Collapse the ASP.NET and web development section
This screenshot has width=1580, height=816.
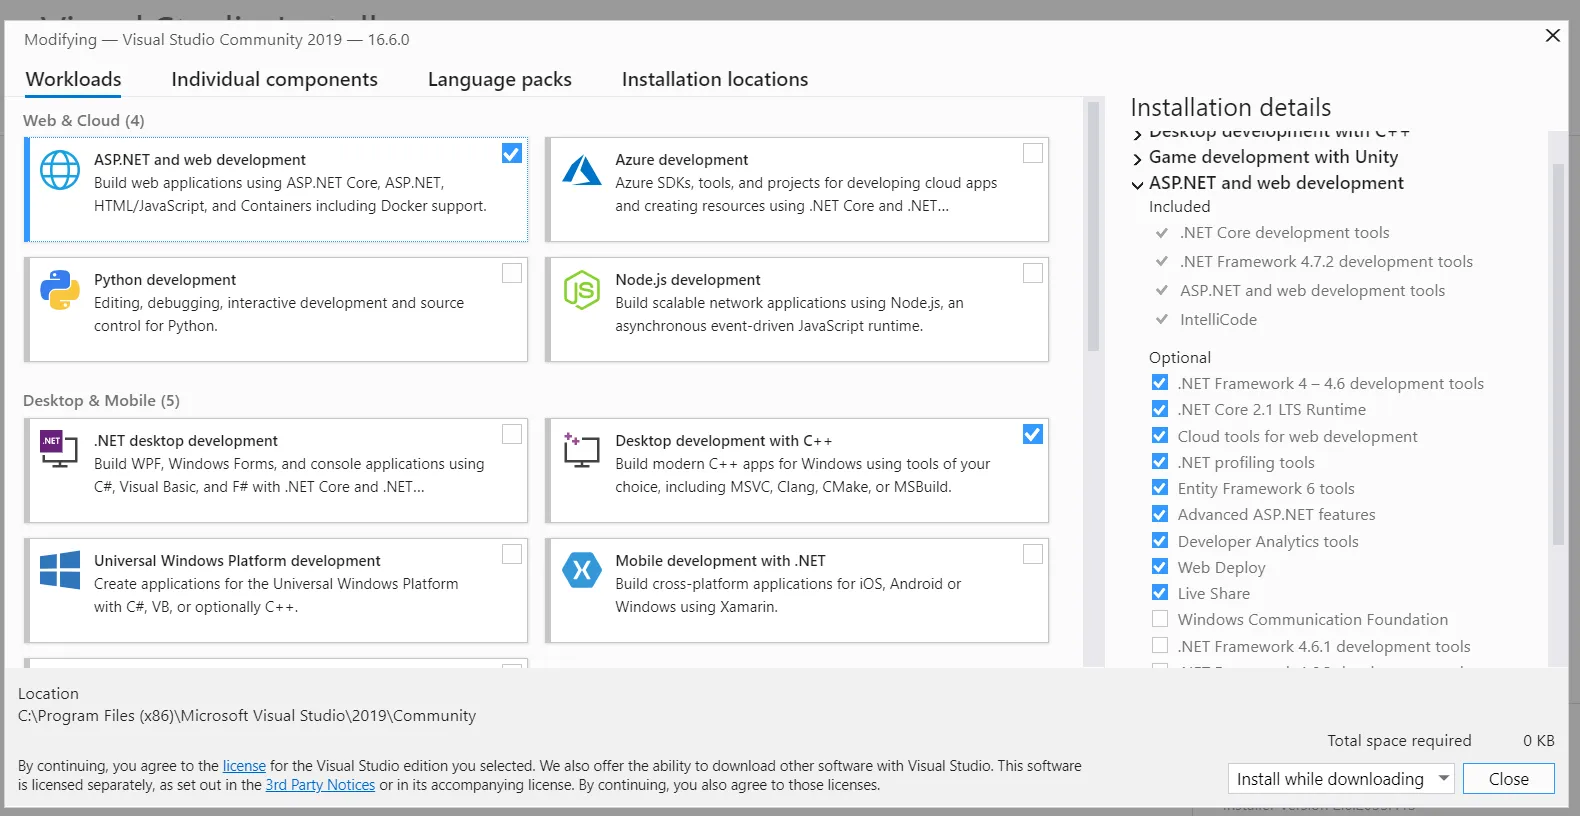click(x=1137, y=184)
